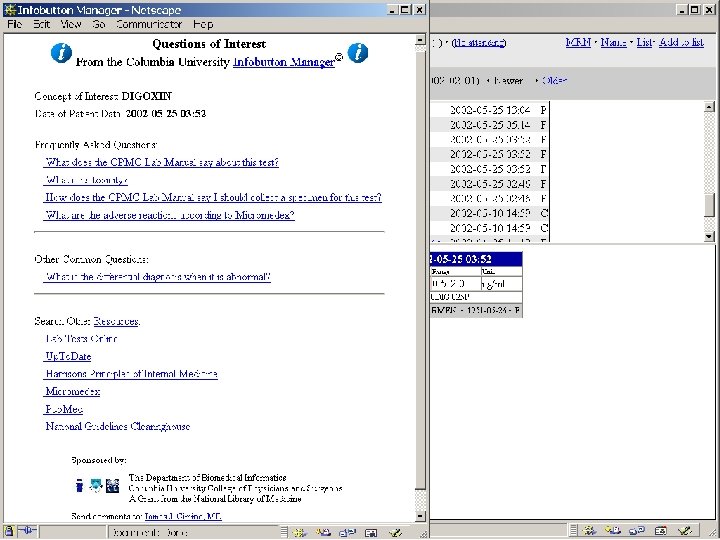
Task: Open Navigator from Infobutton window component bar
Action: 300,532
